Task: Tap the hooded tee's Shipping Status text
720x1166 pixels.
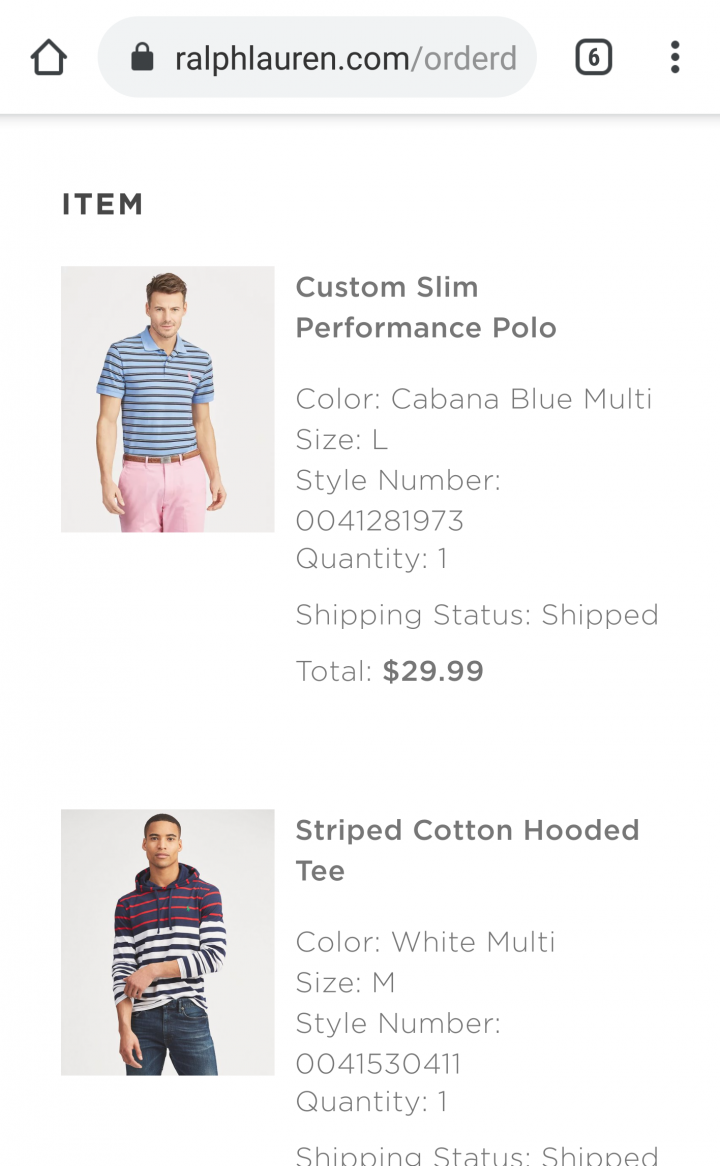Action: [x=477, y=1154]
